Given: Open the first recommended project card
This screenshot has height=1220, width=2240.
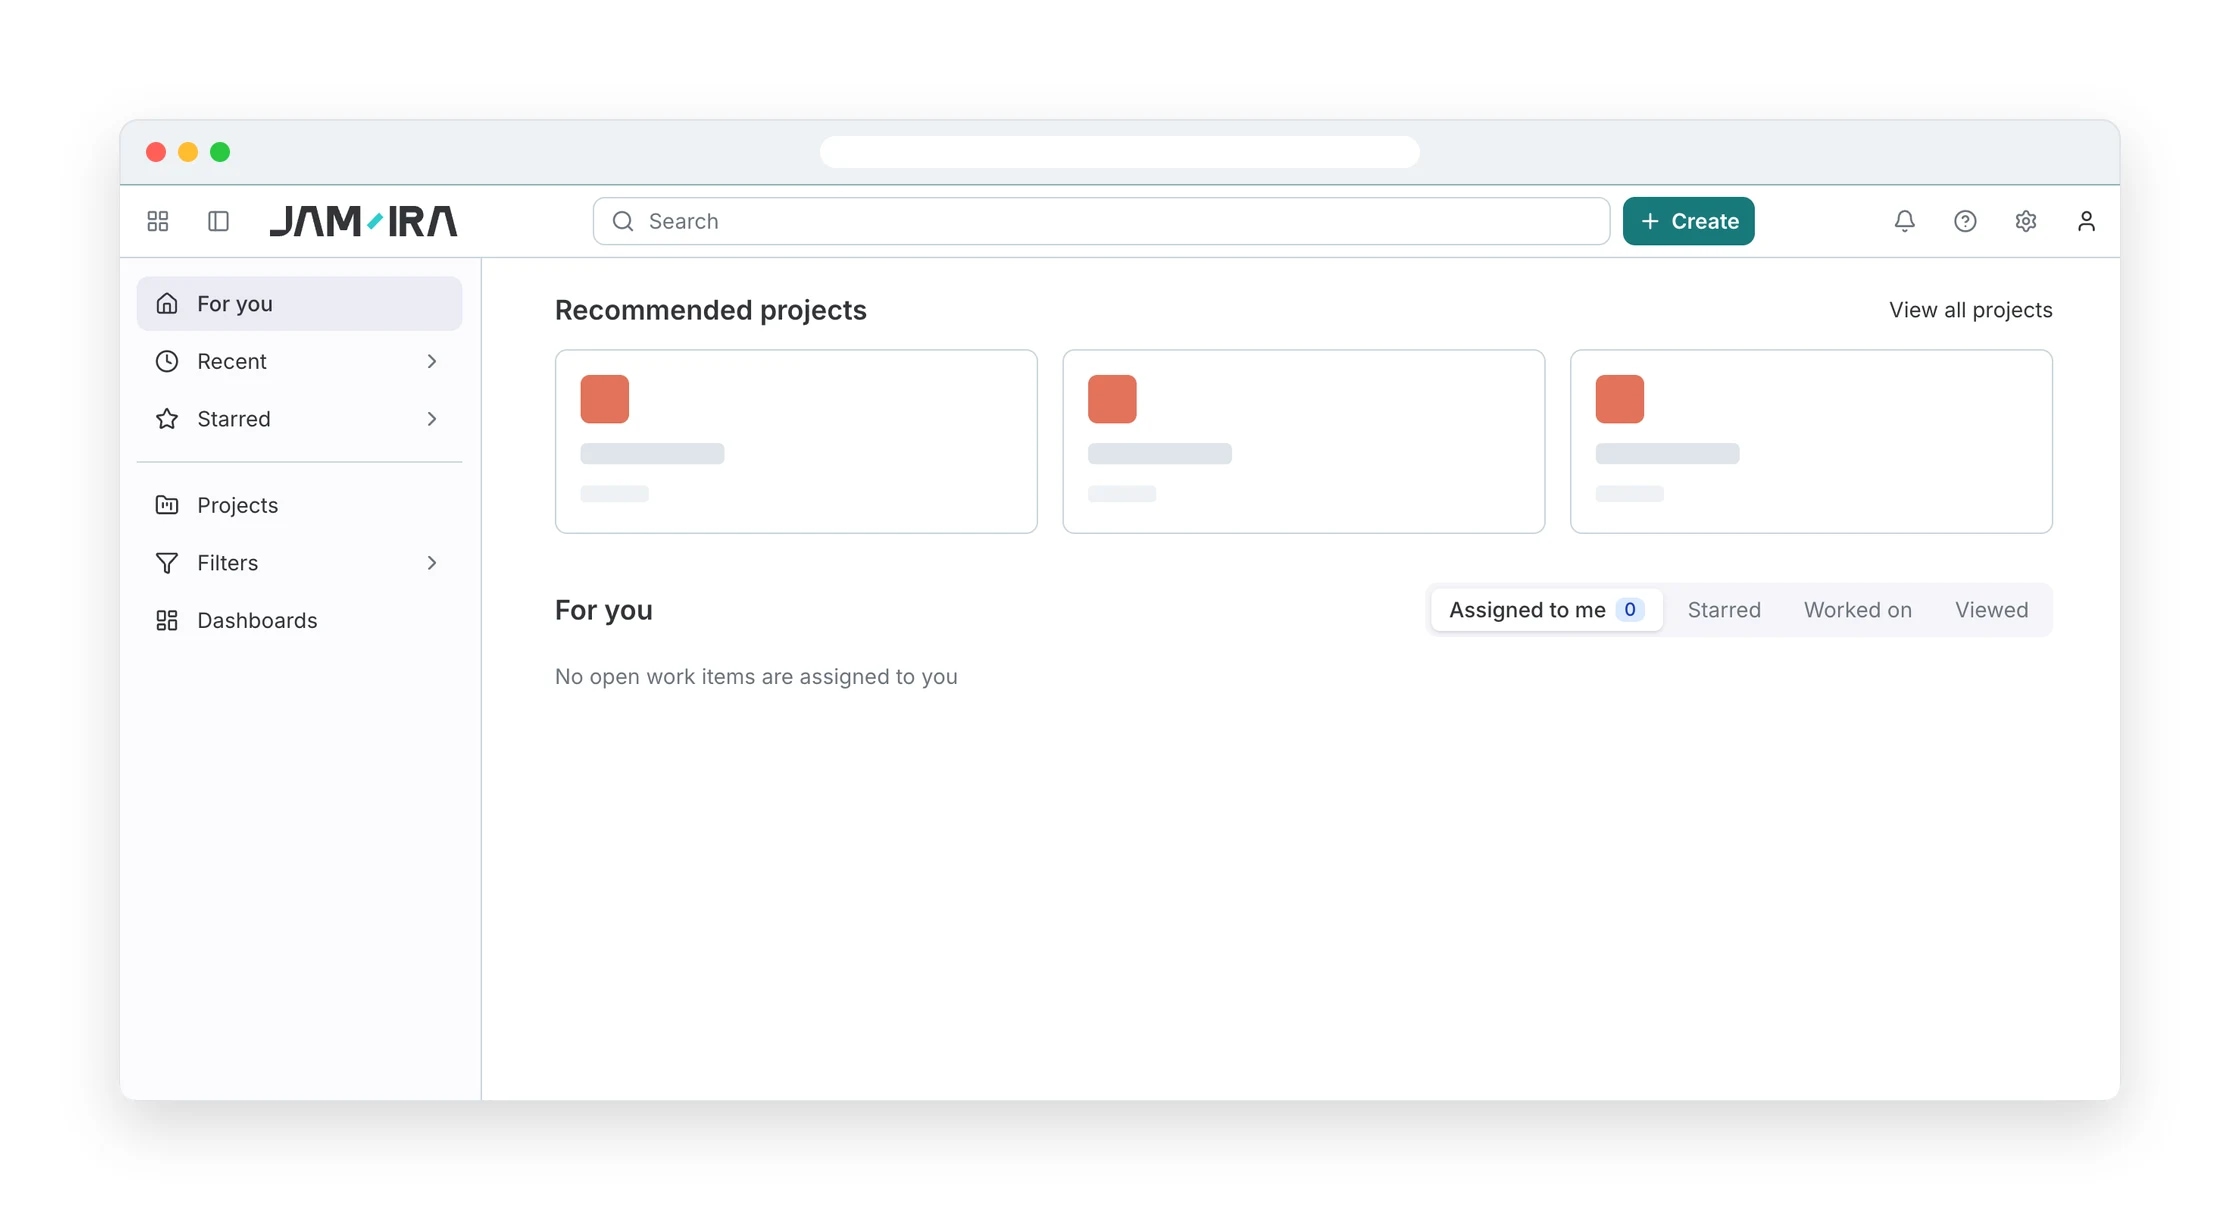Looking at the screenshot, I should point(796,441).
